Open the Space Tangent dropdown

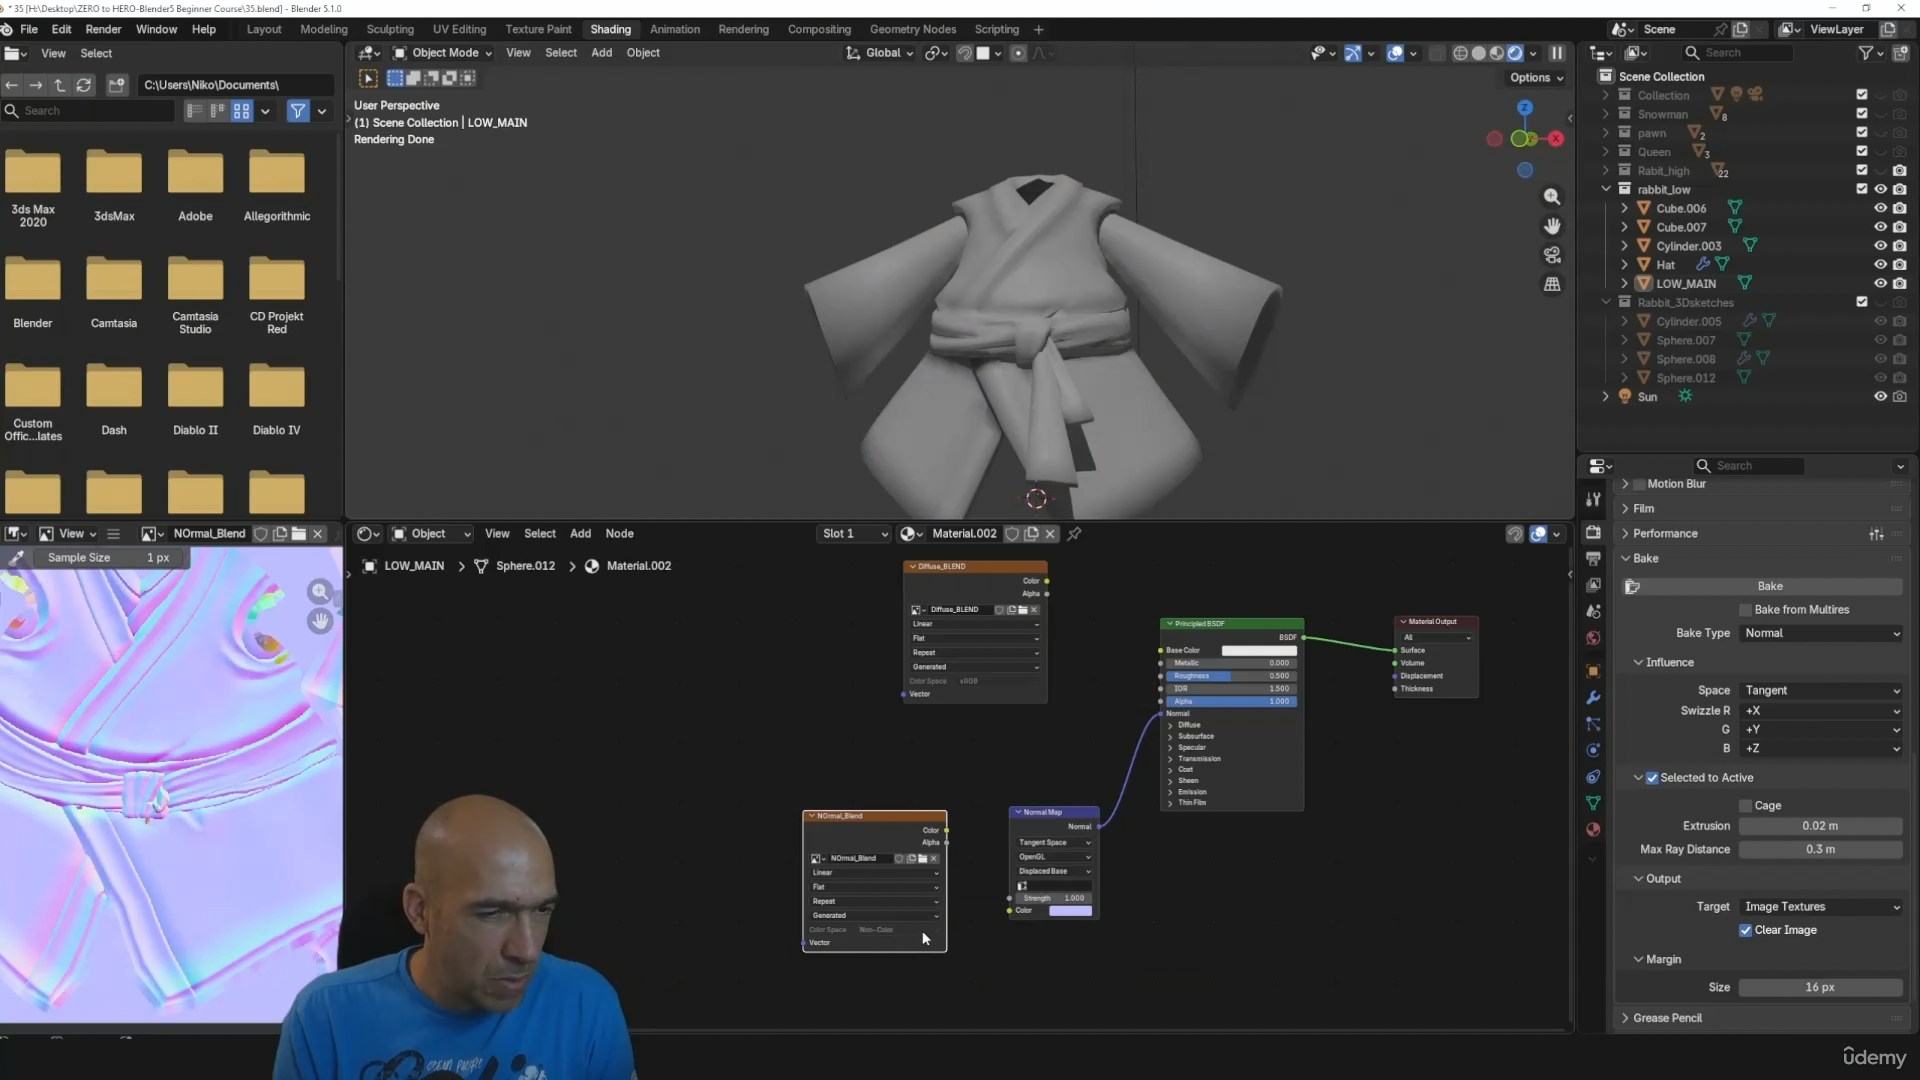click(1821, 691)
